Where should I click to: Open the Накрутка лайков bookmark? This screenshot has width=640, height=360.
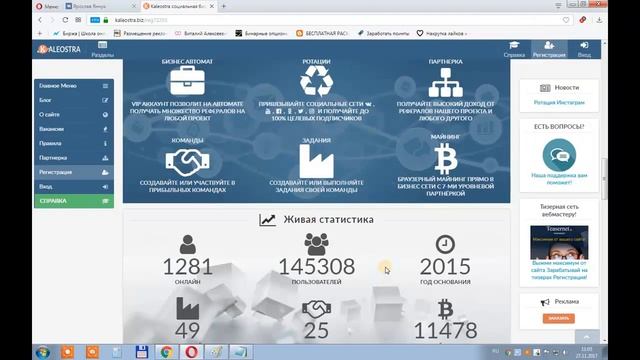(442, 33)
